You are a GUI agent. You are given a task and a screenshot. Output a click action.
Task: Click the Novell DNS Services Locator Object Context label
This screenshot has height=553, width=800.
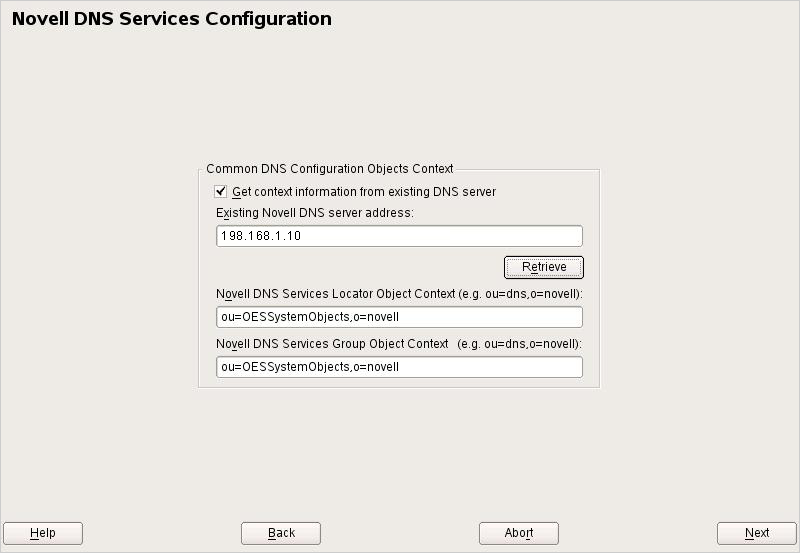(399, 294)
